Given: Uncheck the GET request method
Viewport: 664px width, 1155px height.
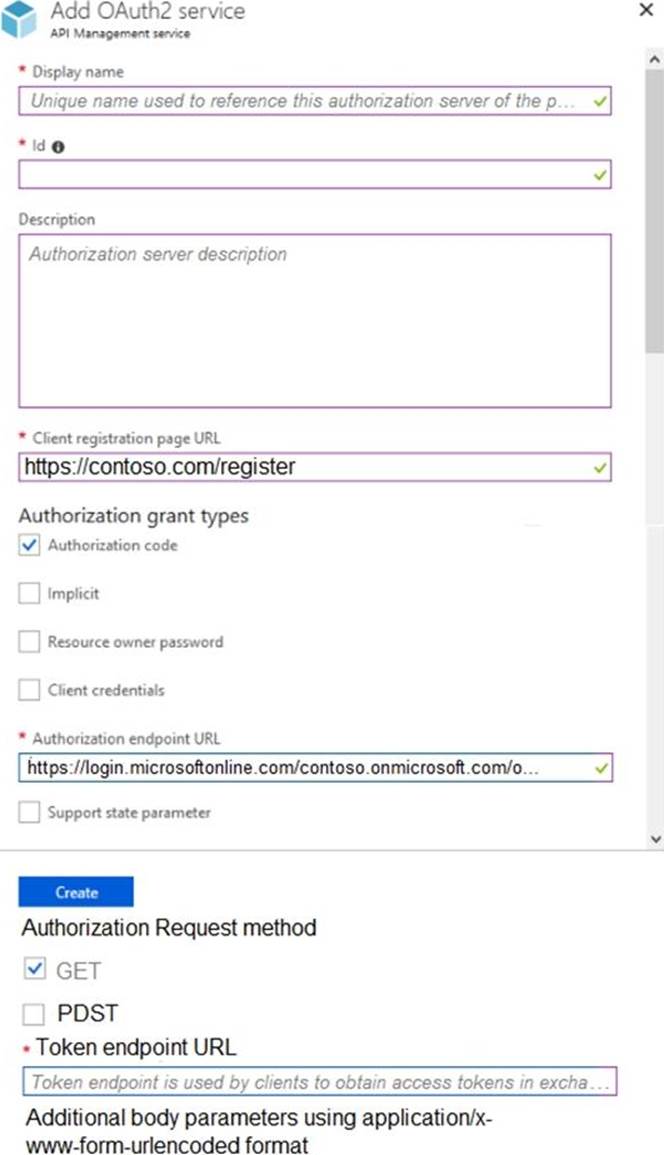Looking at the screenshot, I should click(35, 969).
